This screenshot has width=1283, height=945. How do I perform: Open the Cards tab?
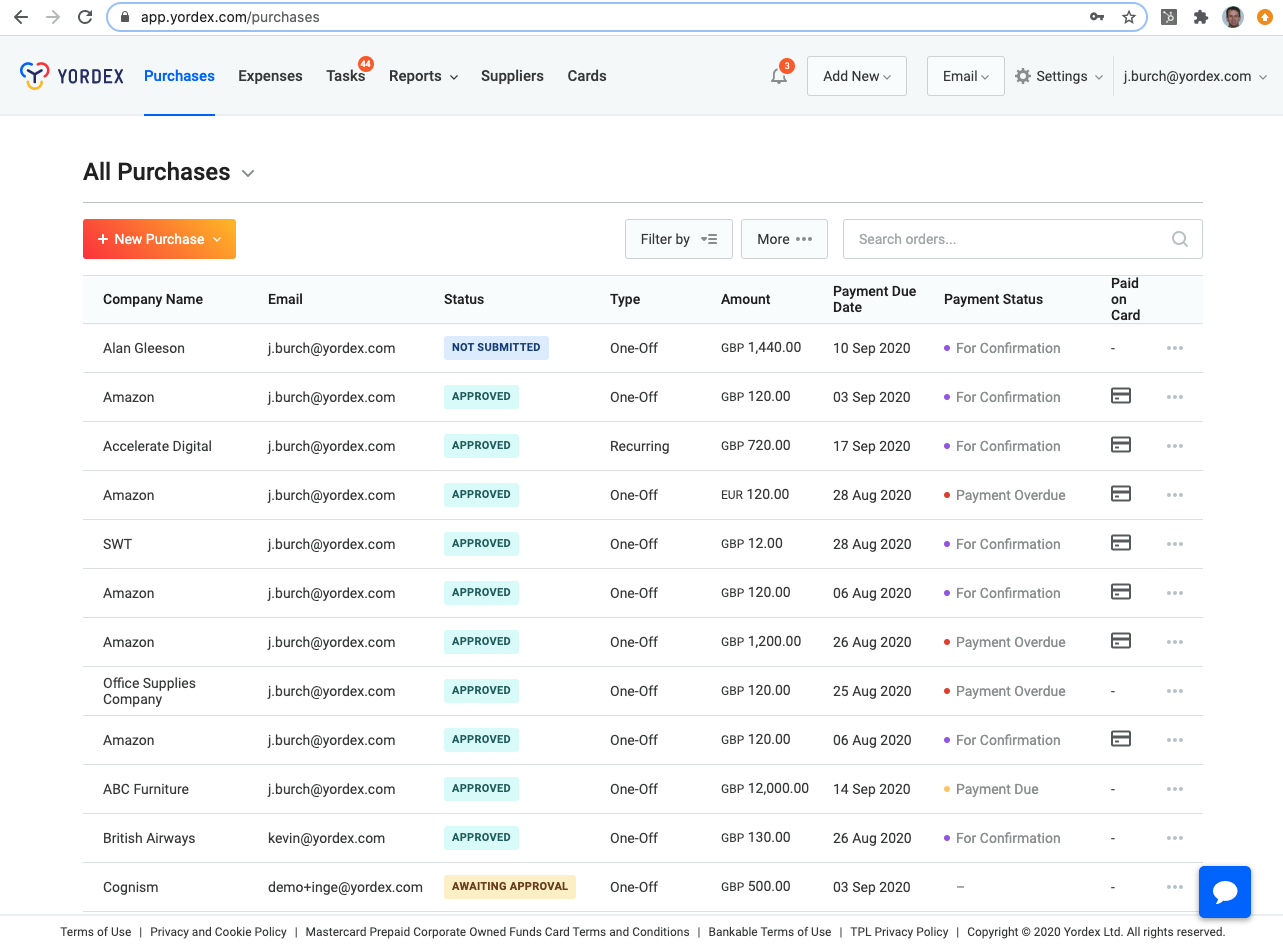coord(587,76)
